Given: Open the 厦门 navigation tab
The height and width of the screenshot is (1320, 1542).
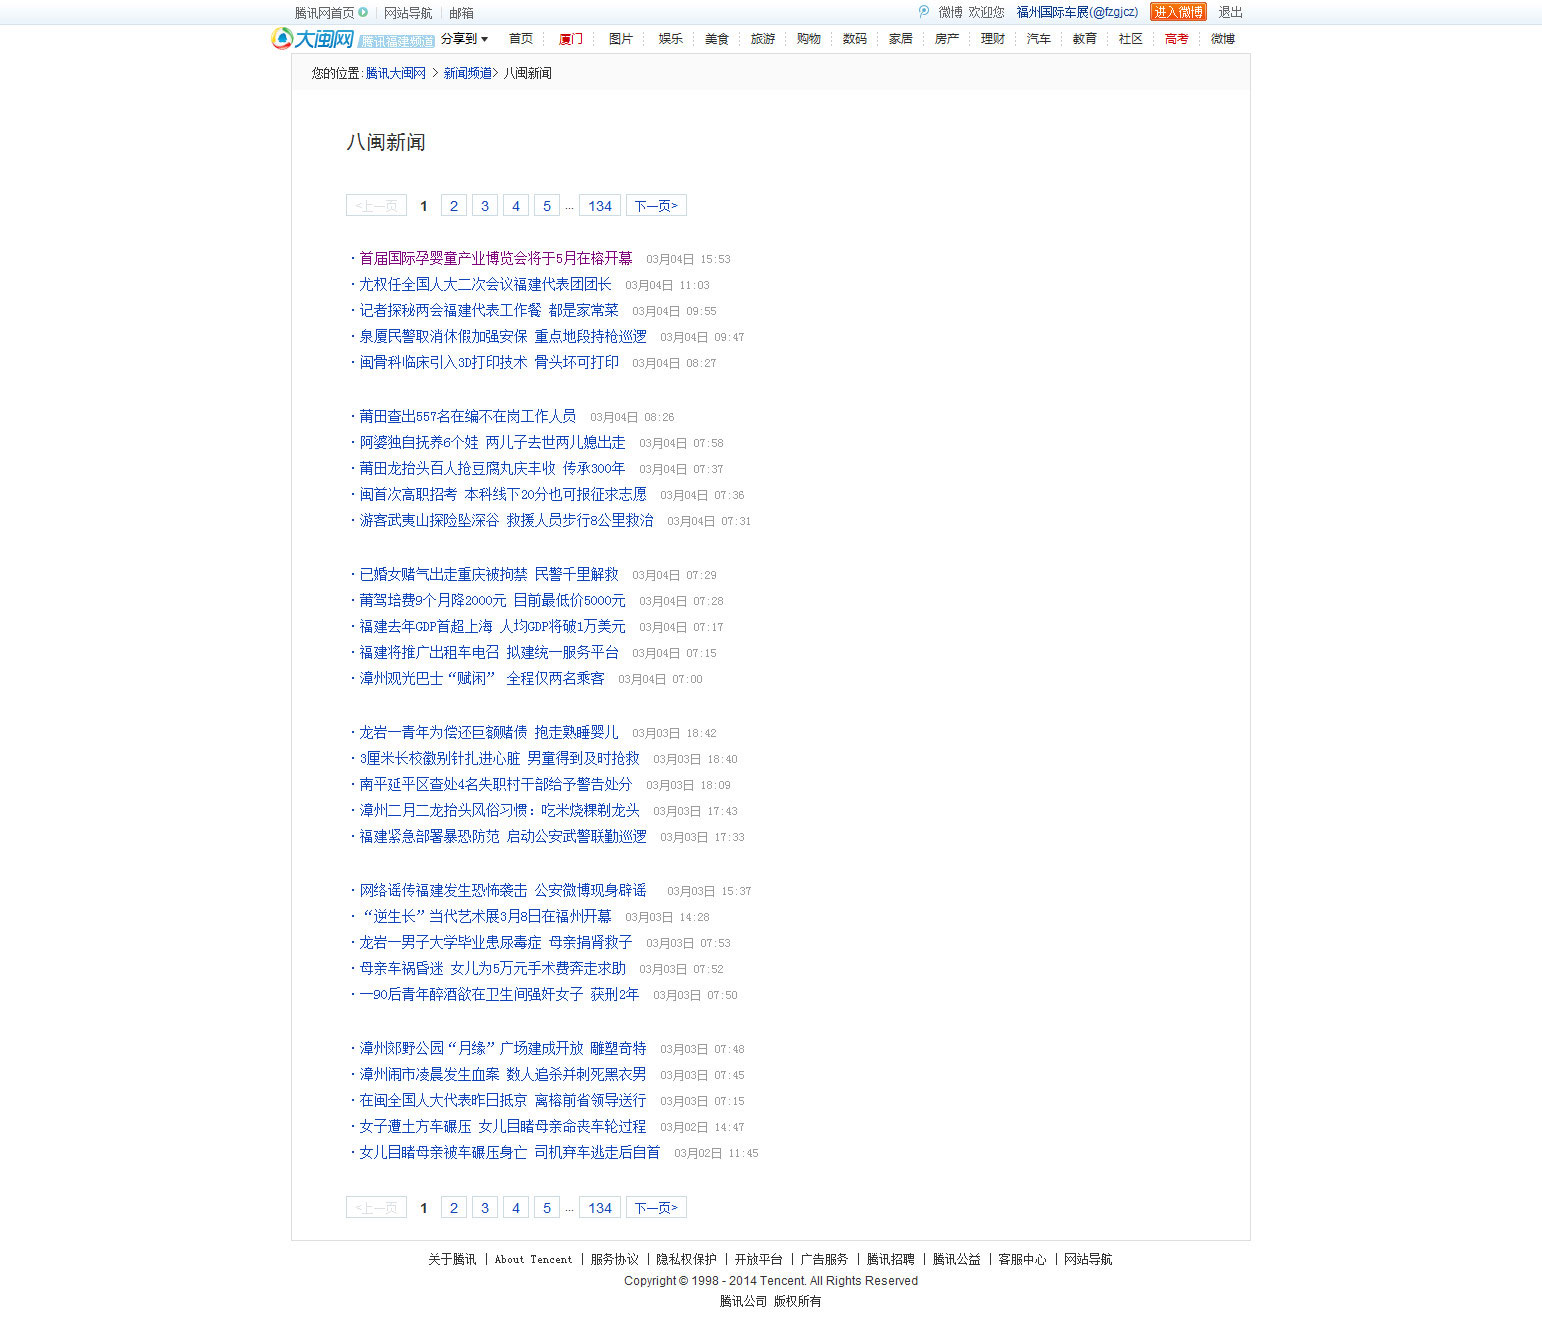Looking at the screenshot, I should 570,39.
